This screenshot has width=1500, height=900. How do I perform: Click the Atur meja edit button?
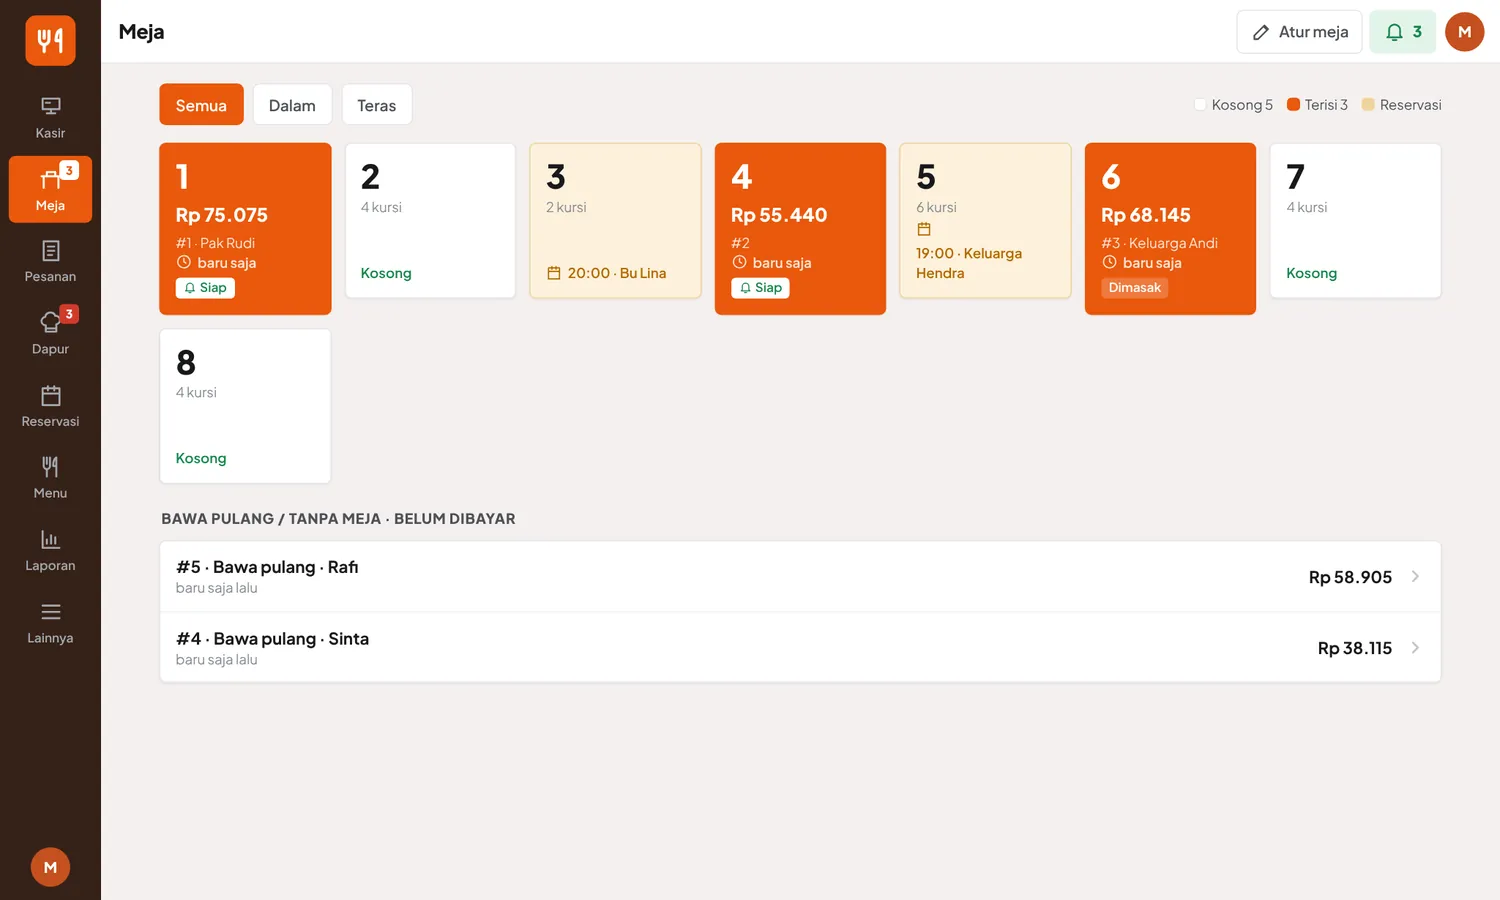click(1299, 32)
